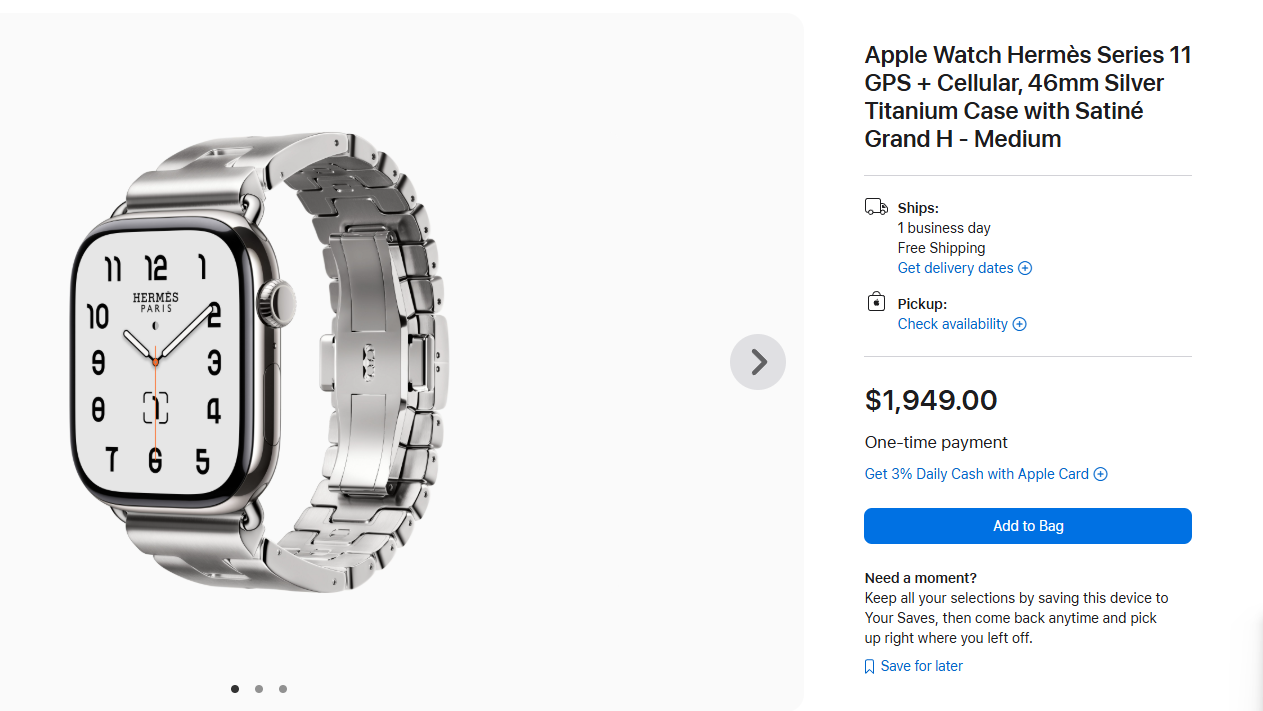Open the info icon after Apple Card offer
This screenshot has height=711, width=1263.
coord(1101,474)
